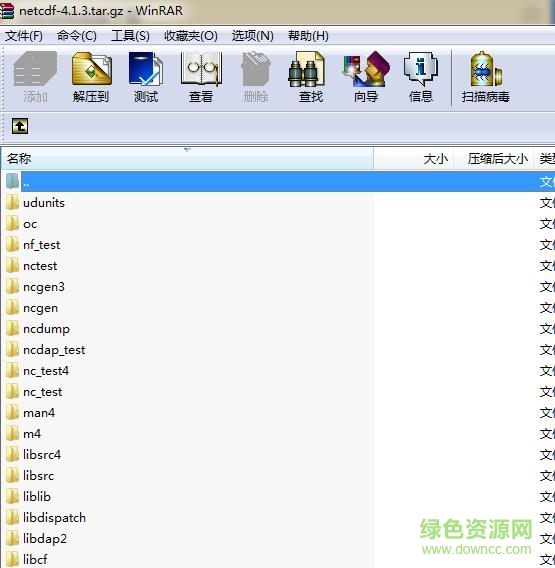Image resolution: width=555 pixels, height=568 pixels.
Task: Select the nf_test folder icon
Action: click(x=12, y=245)
